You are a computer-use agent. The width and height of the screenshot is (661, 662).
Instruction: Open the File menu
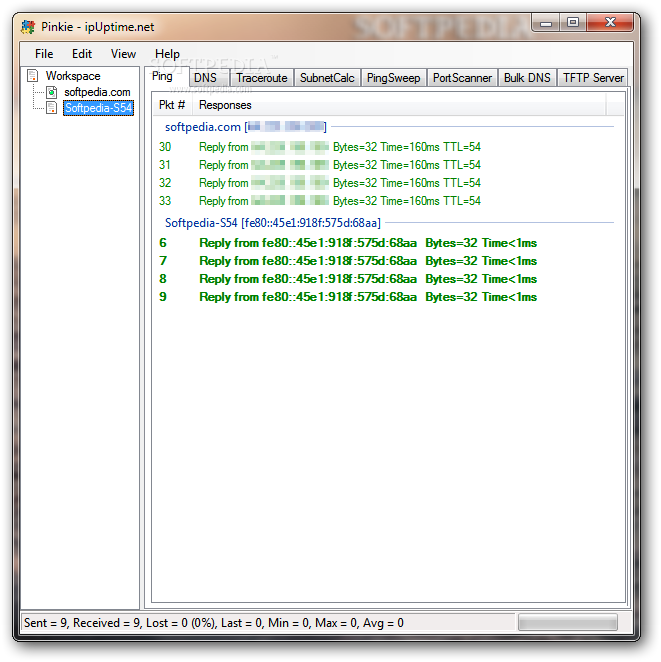pos(44,54)
